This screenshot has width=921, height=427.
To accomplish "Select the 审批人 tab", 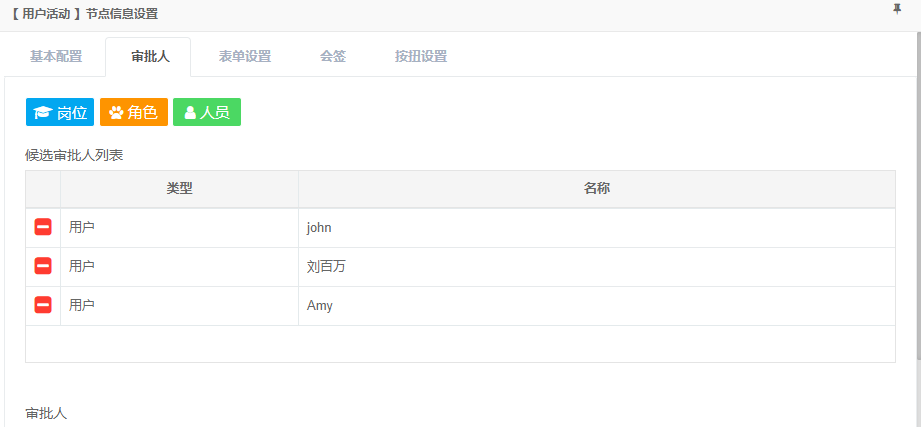I will (x=150, y=56).
